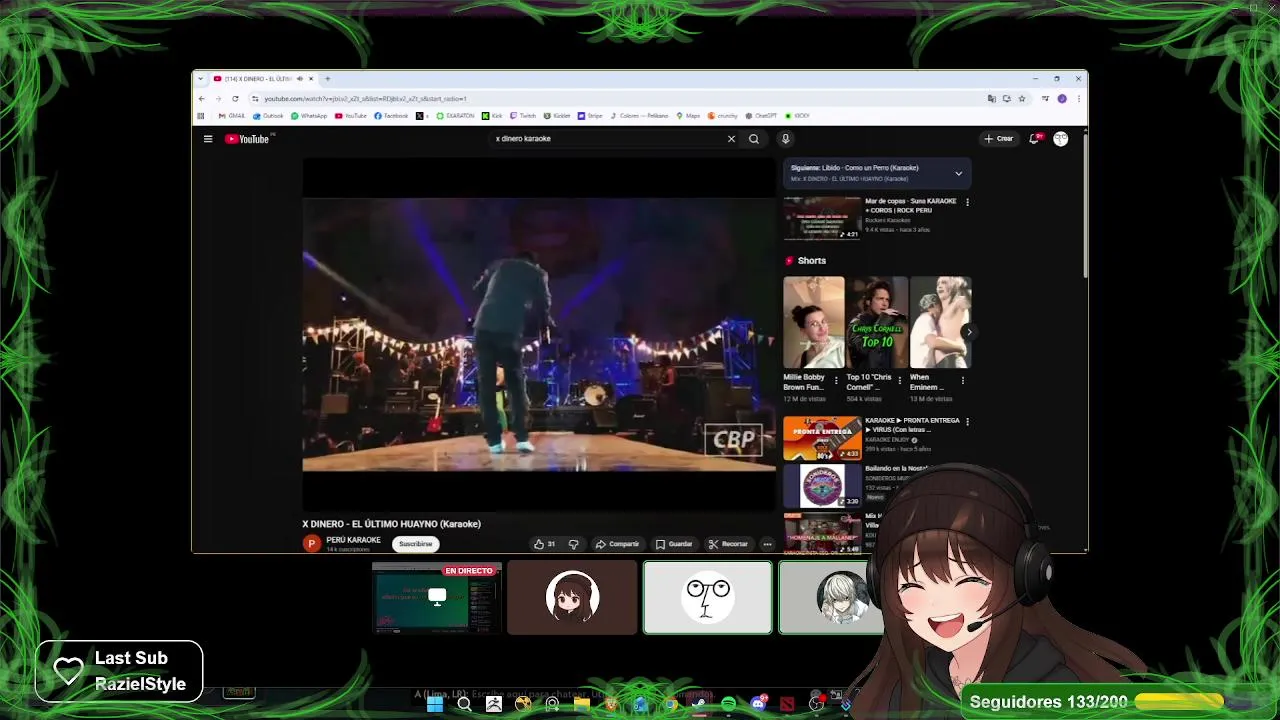Select the EN DIRECTO stream preview tile

pyautogui.click(x=436, y=598)
